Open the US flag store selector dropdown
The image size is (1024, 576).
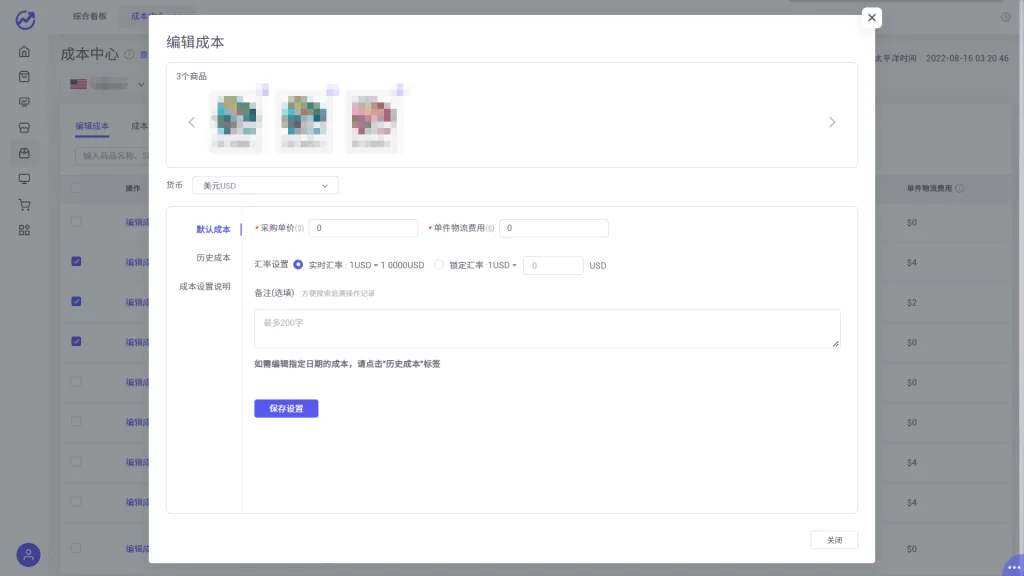click(x=107, y=84)
